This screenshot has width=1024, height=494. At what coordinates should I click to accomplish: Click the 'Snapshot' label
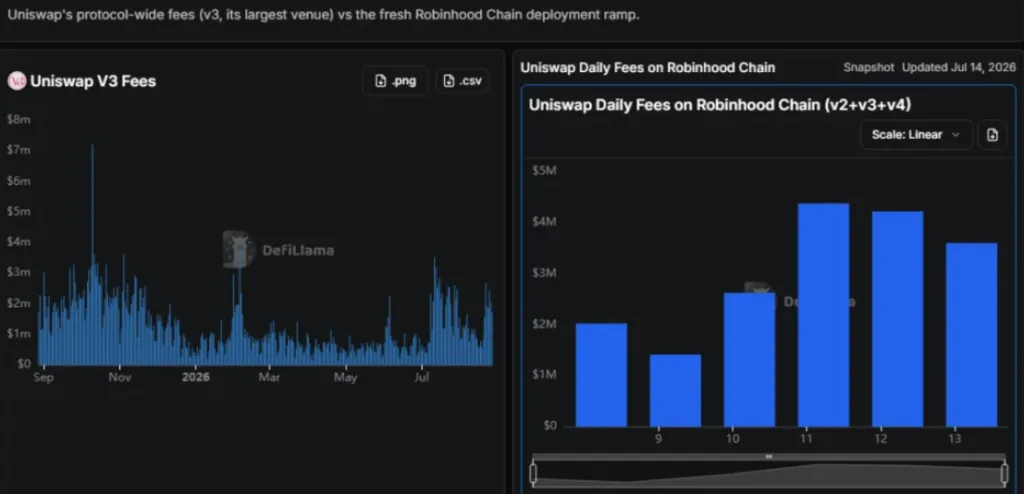click(x=869, y=67)
